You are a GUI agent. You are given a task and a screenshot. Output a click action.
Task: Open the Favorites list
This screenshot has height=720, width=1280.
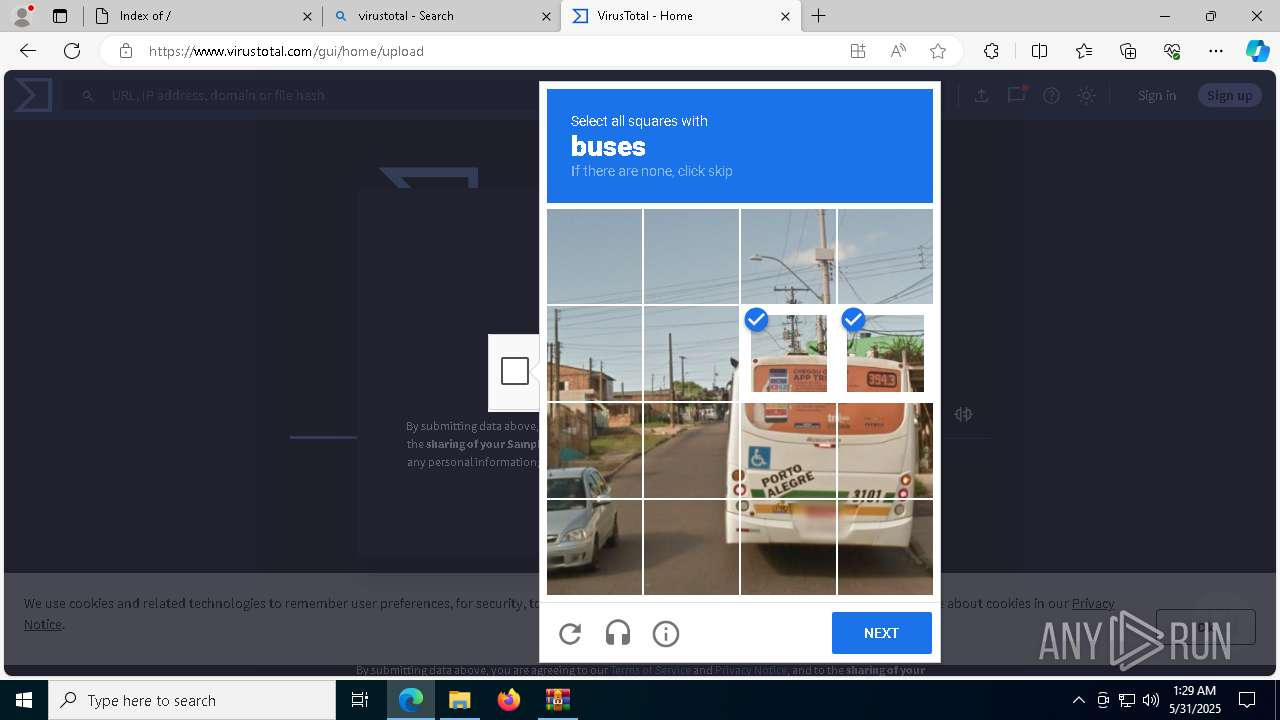[1084, 51]
